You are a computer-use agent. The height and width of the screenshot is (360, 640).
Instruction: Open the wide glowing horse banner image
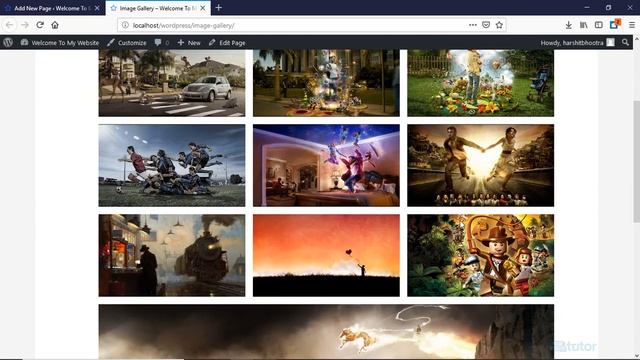326,331
